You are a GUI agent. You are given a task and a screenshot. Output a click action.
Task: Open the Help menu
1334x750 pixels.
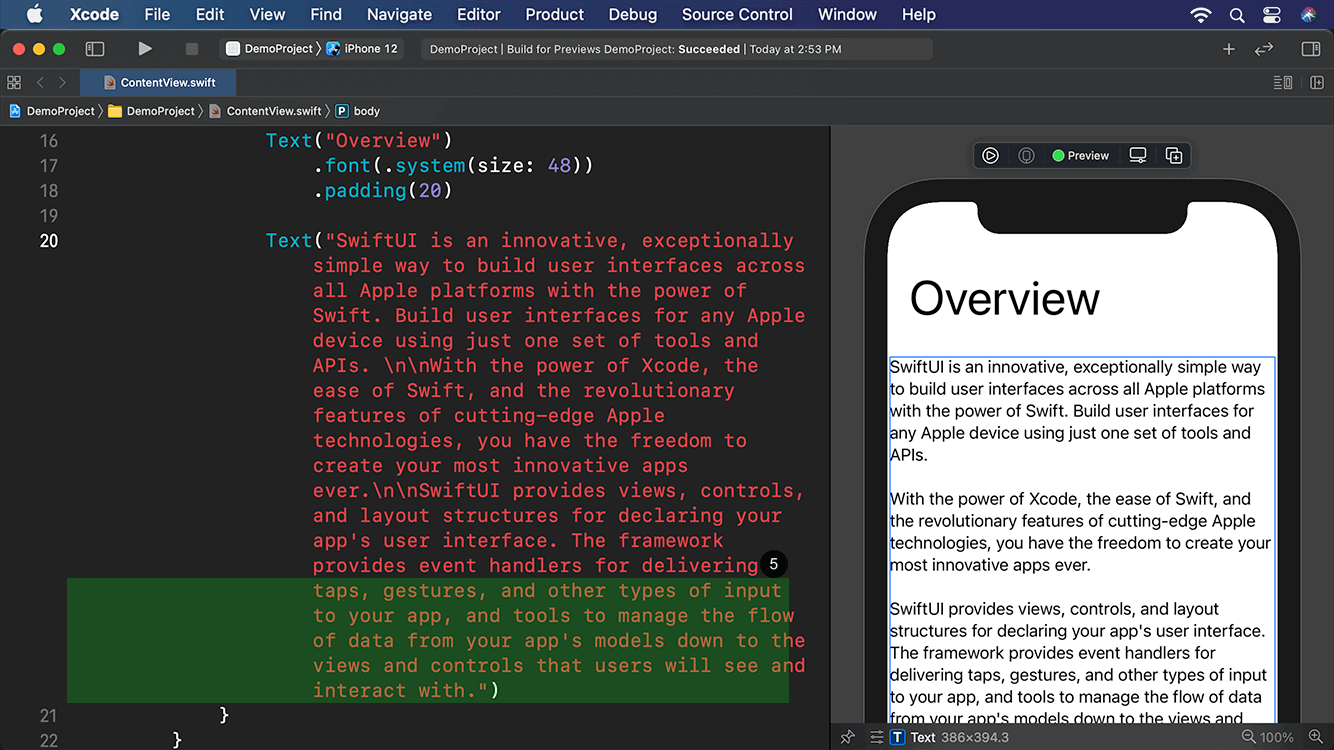[x=918, y=14]
